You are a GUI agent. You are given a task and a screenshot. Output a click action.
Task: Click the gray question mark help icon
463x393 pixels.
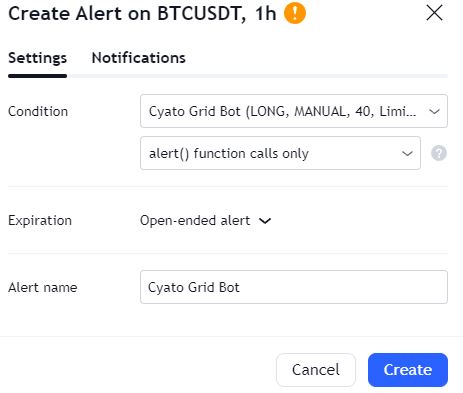click(439, 153)
